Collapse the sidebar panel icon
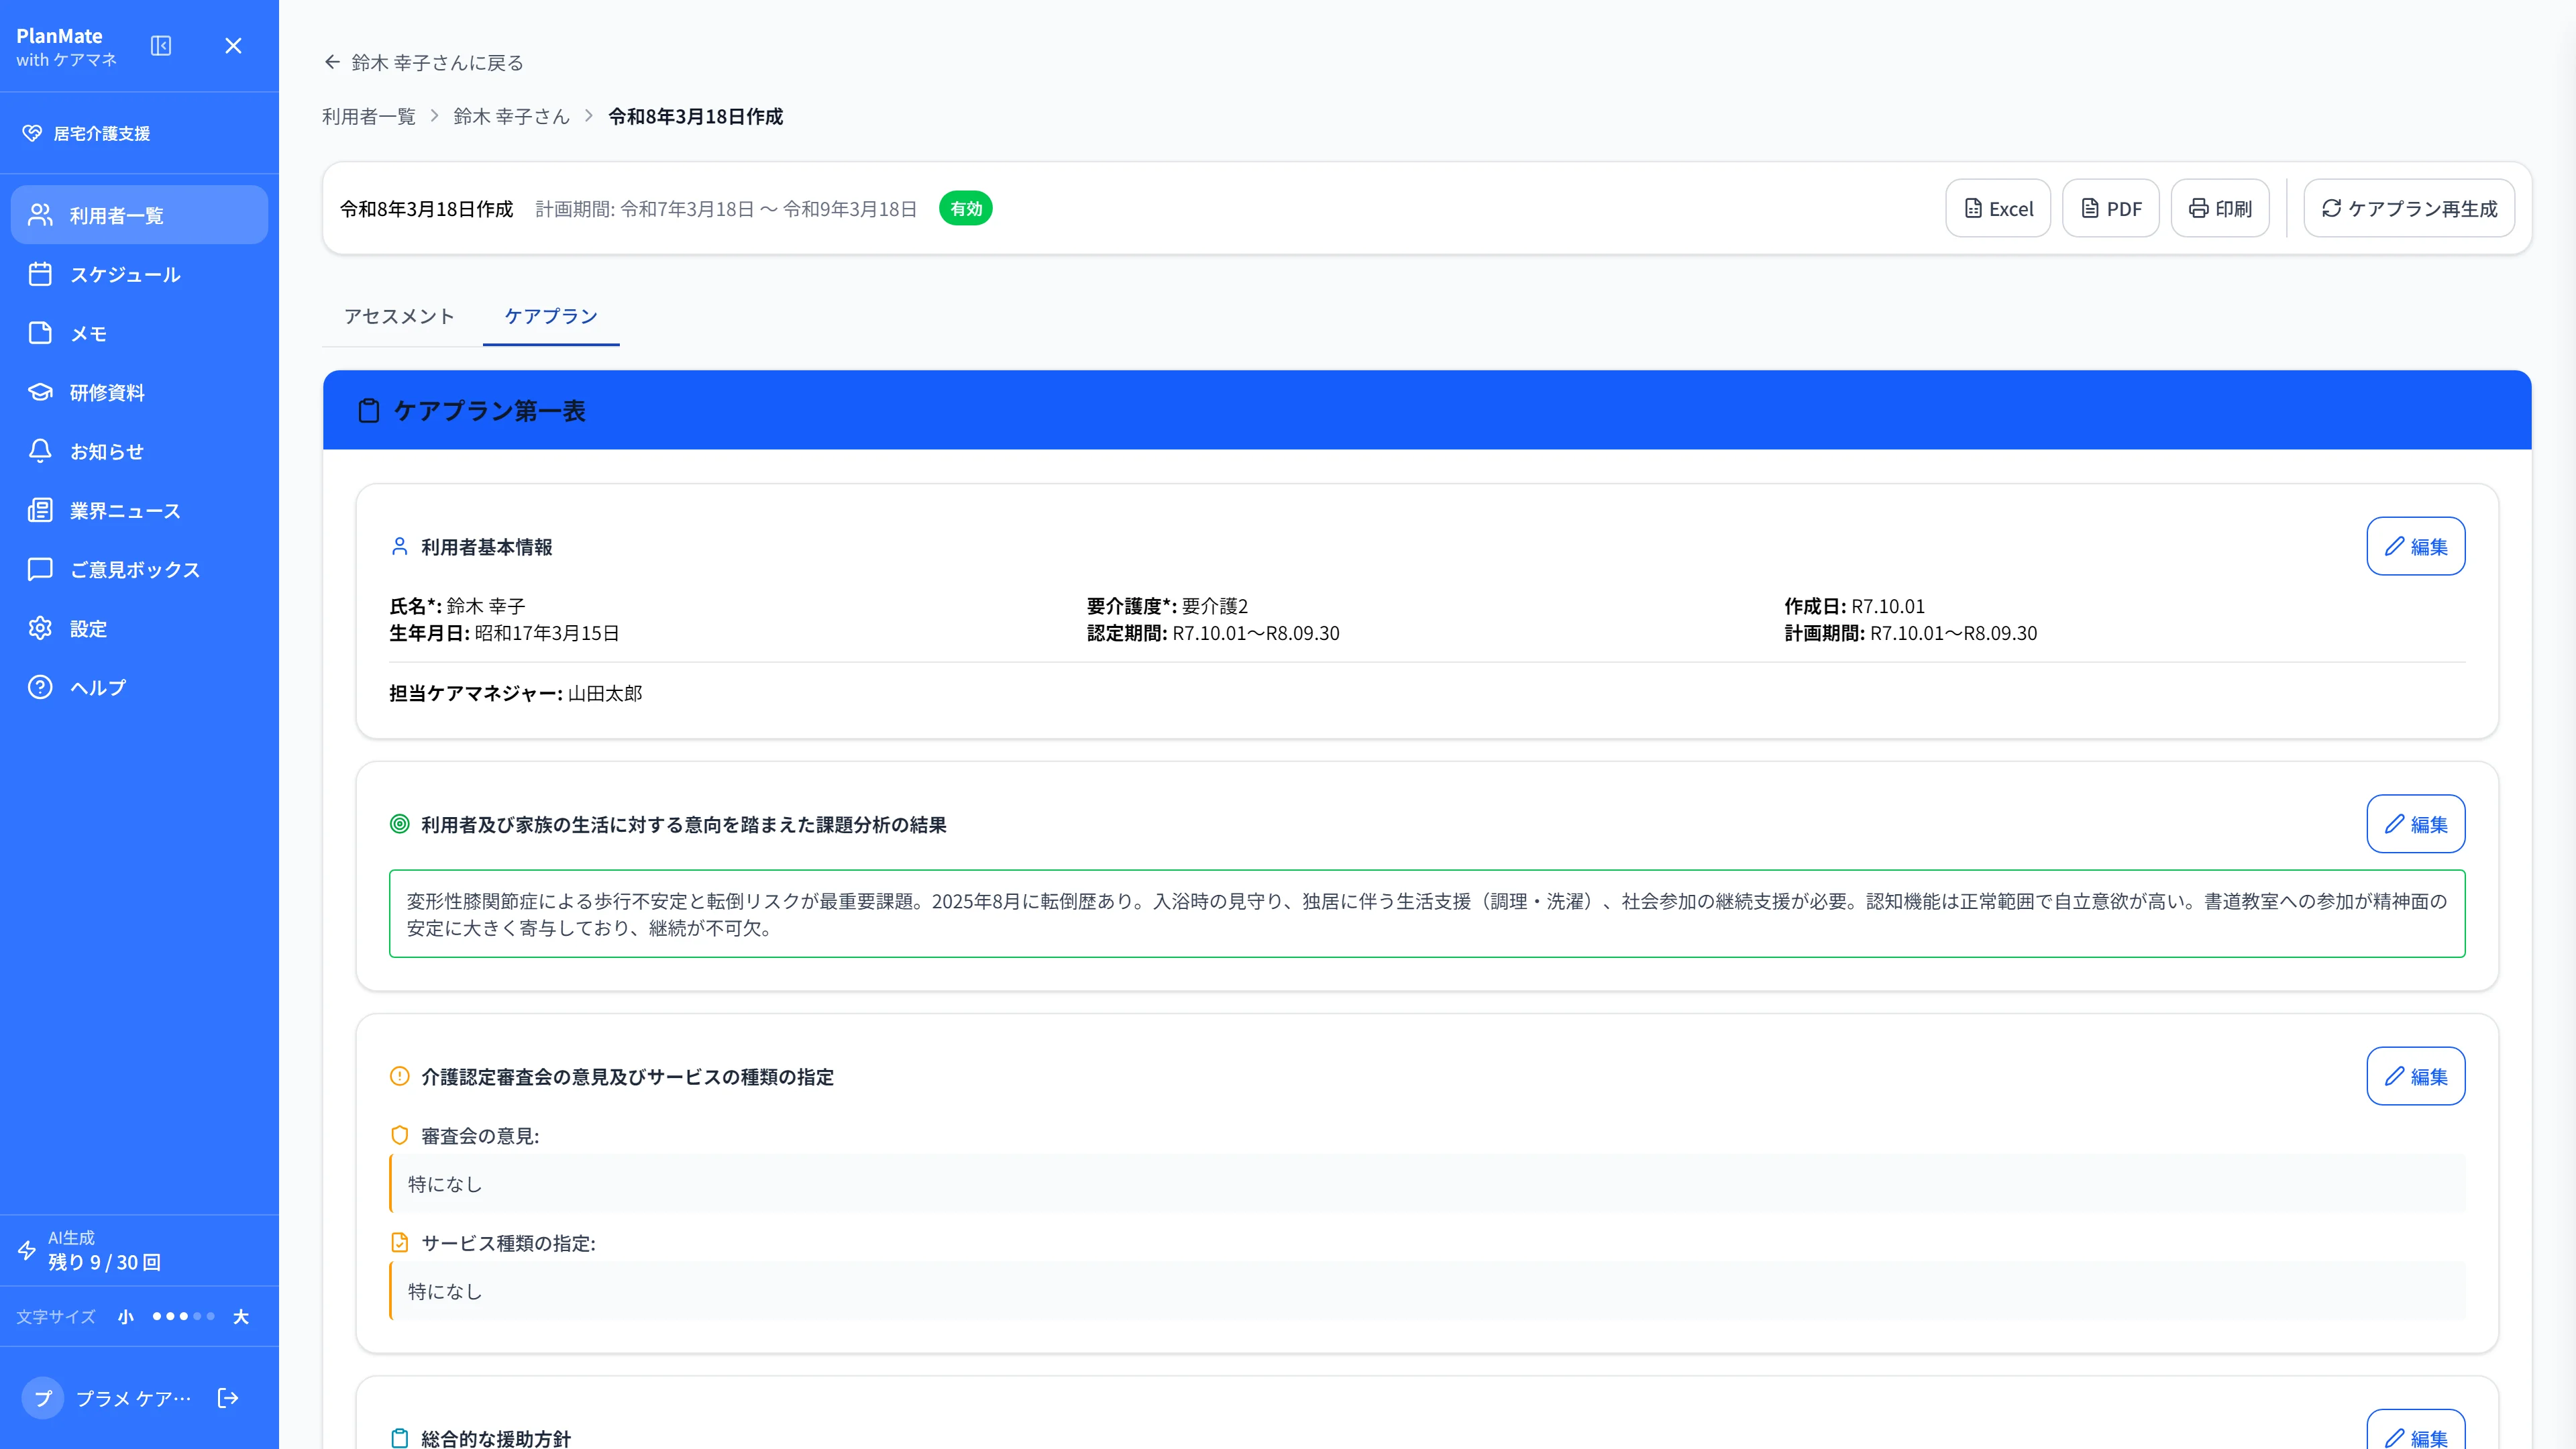This screenshot has width=2576, height=1449. [161, 46]
